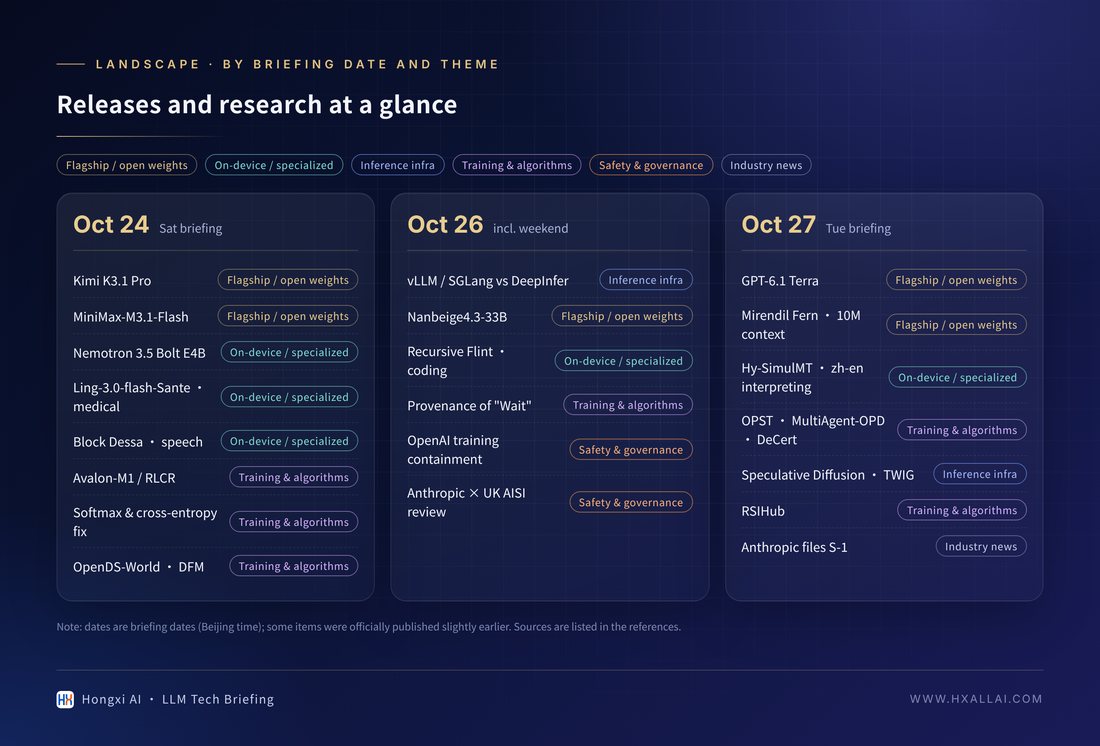The width and height of the screenshot is (1100, 746).
Task: Click the Speculative Diffusion TWIG item
Action: point(827,475)
